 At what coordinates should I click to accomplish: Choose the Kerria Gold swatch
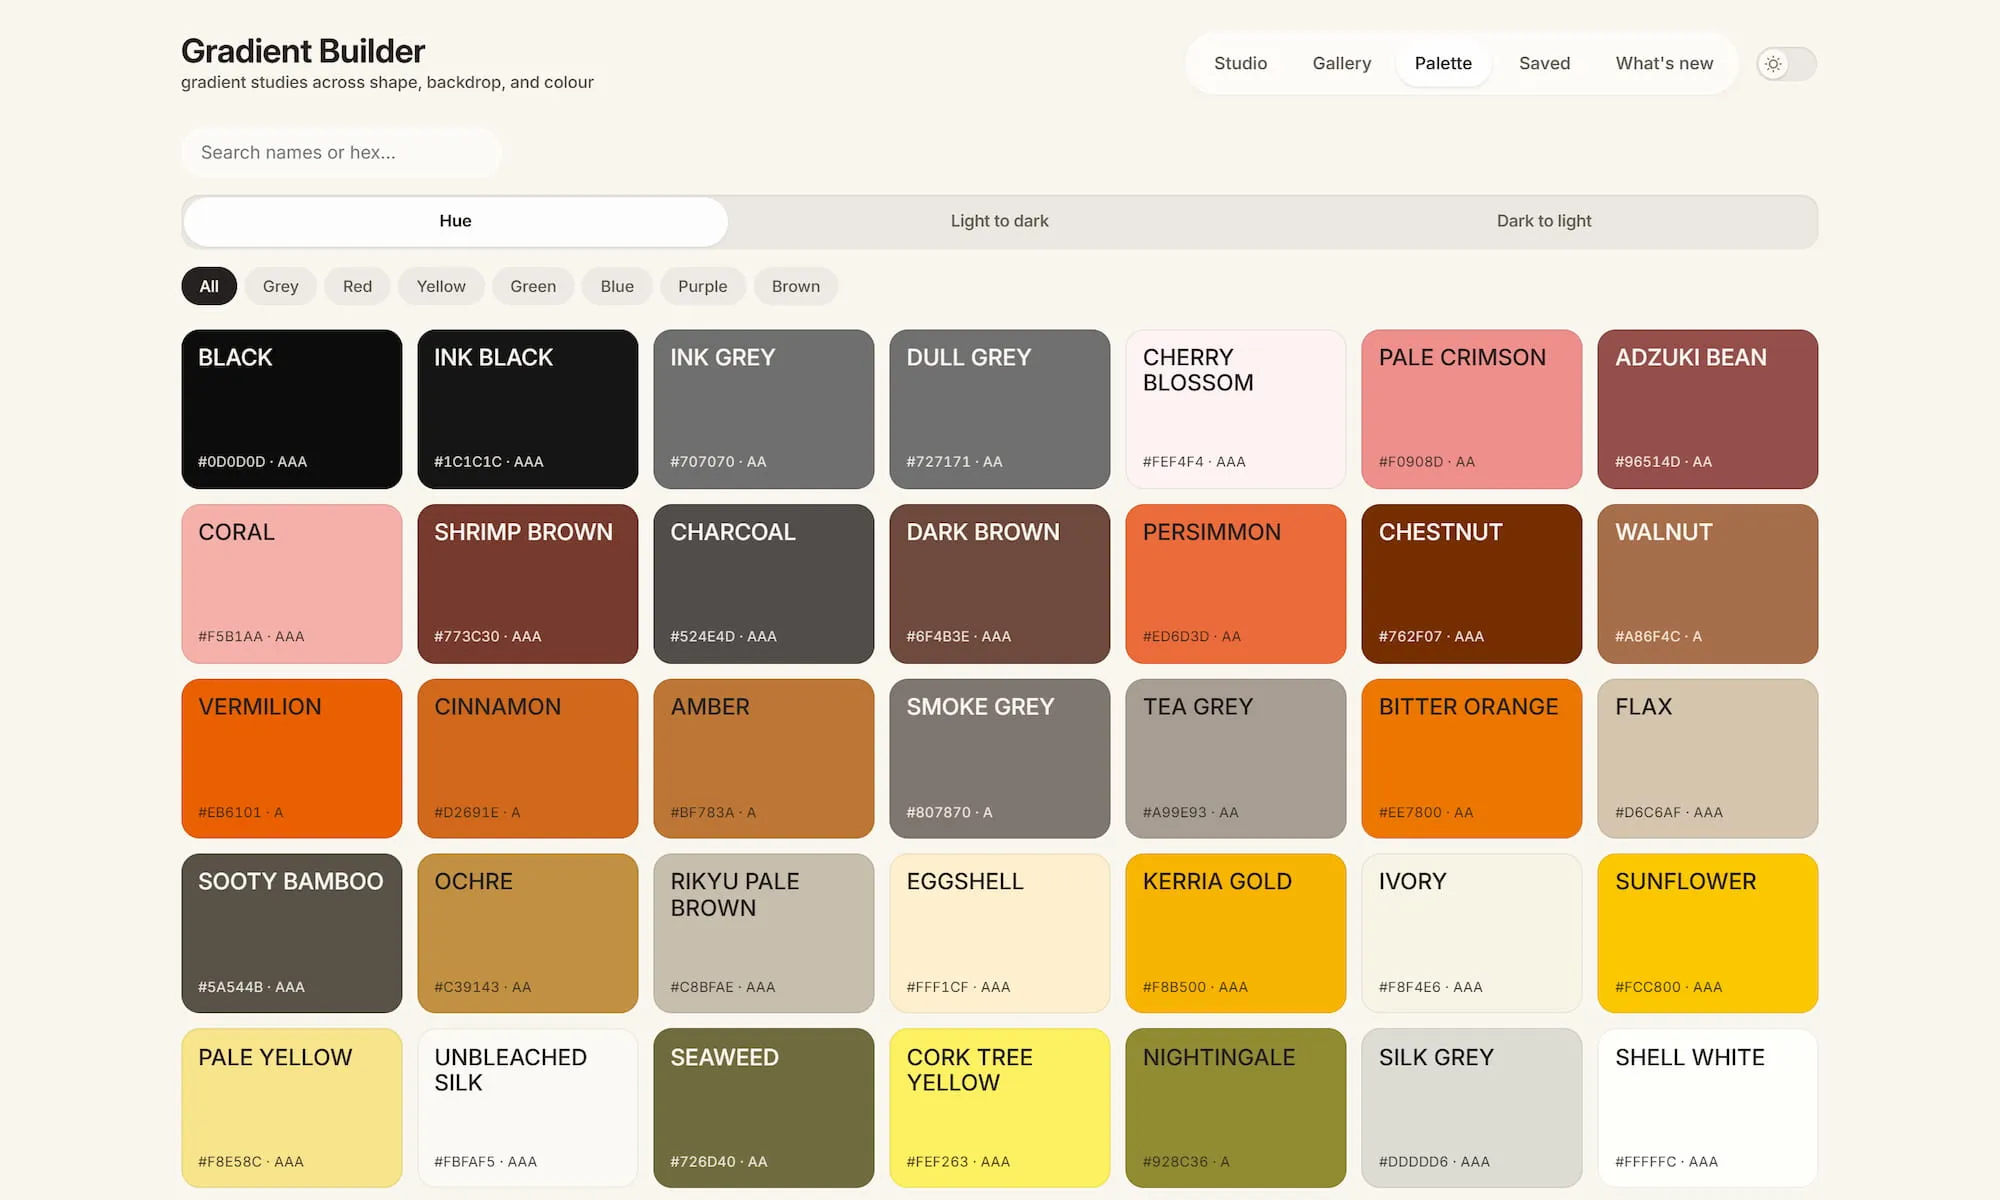pyautogui.click(x=1236, y=933)
